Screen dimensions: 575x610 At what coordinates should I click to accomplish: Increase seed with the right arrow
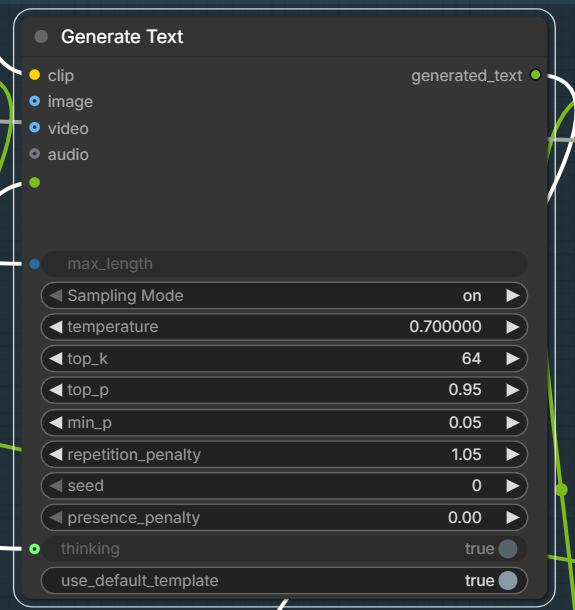[513, 486]
